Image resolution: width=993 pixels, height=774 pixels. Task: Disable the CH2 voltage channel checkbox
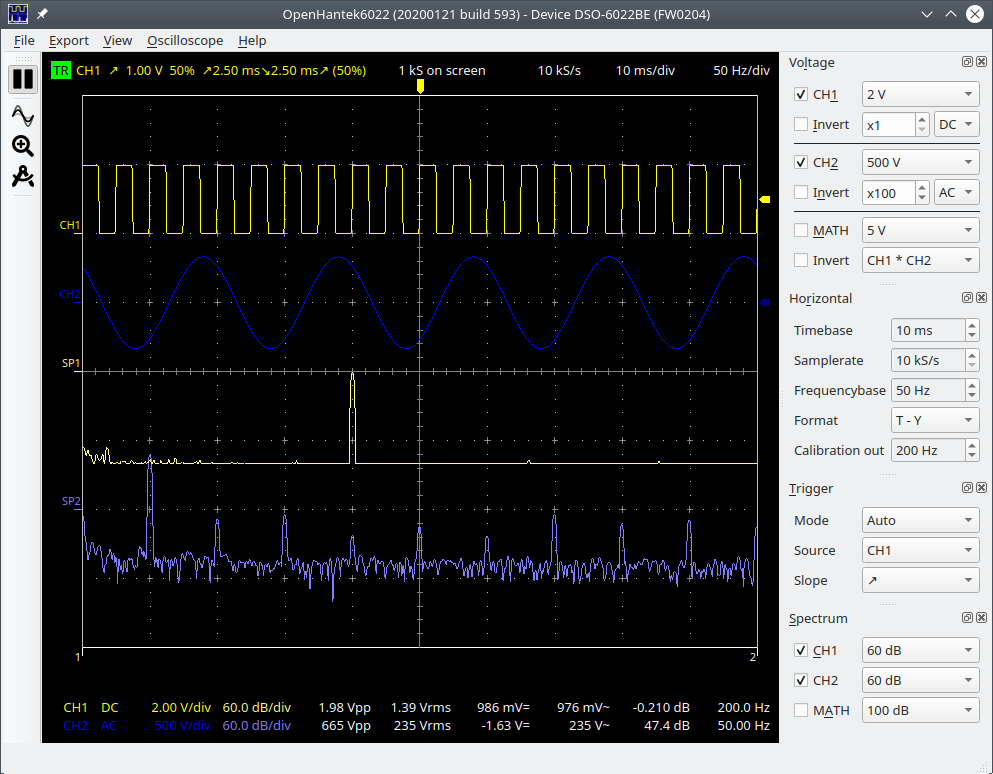[801, 162]
